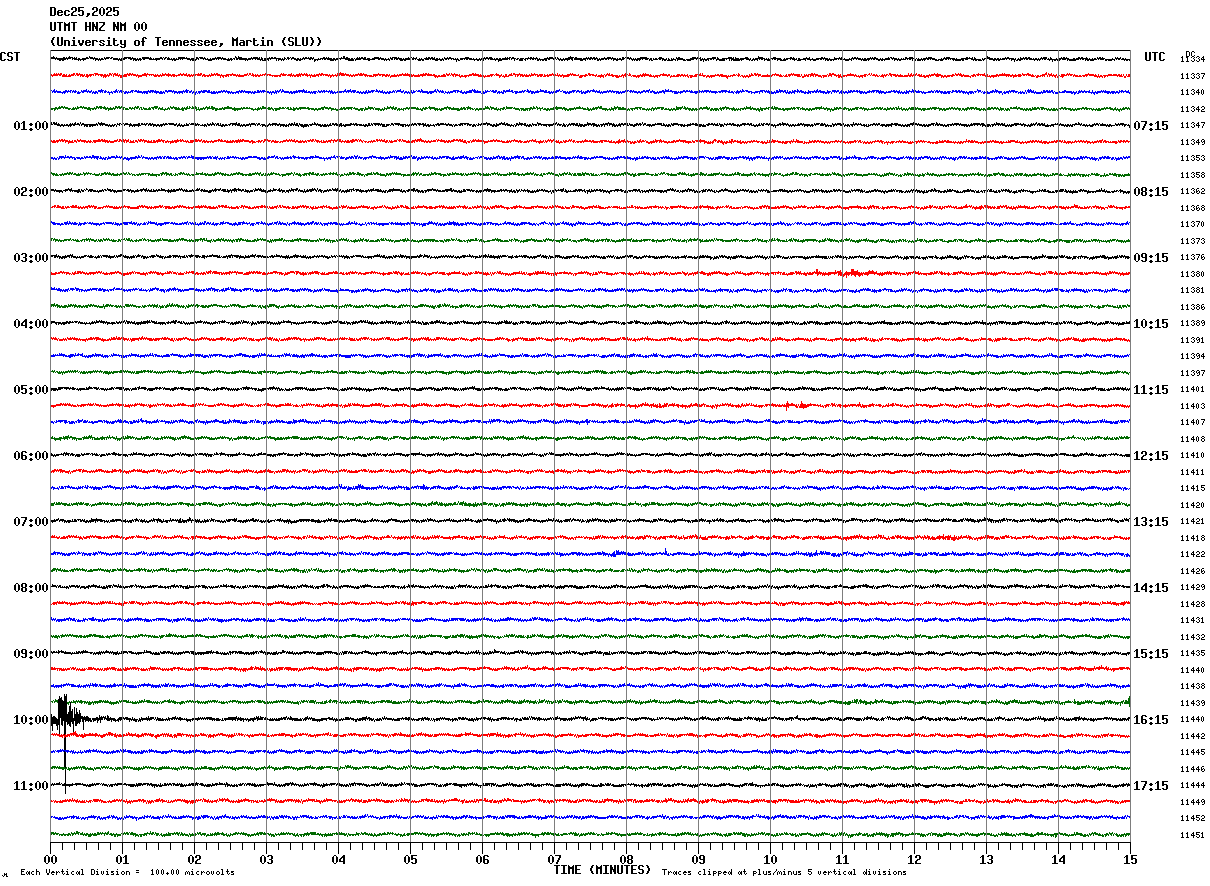Click the DC value 11347
The image size is (1210, 886).
pyautogui.click(x=1192, y=126)
